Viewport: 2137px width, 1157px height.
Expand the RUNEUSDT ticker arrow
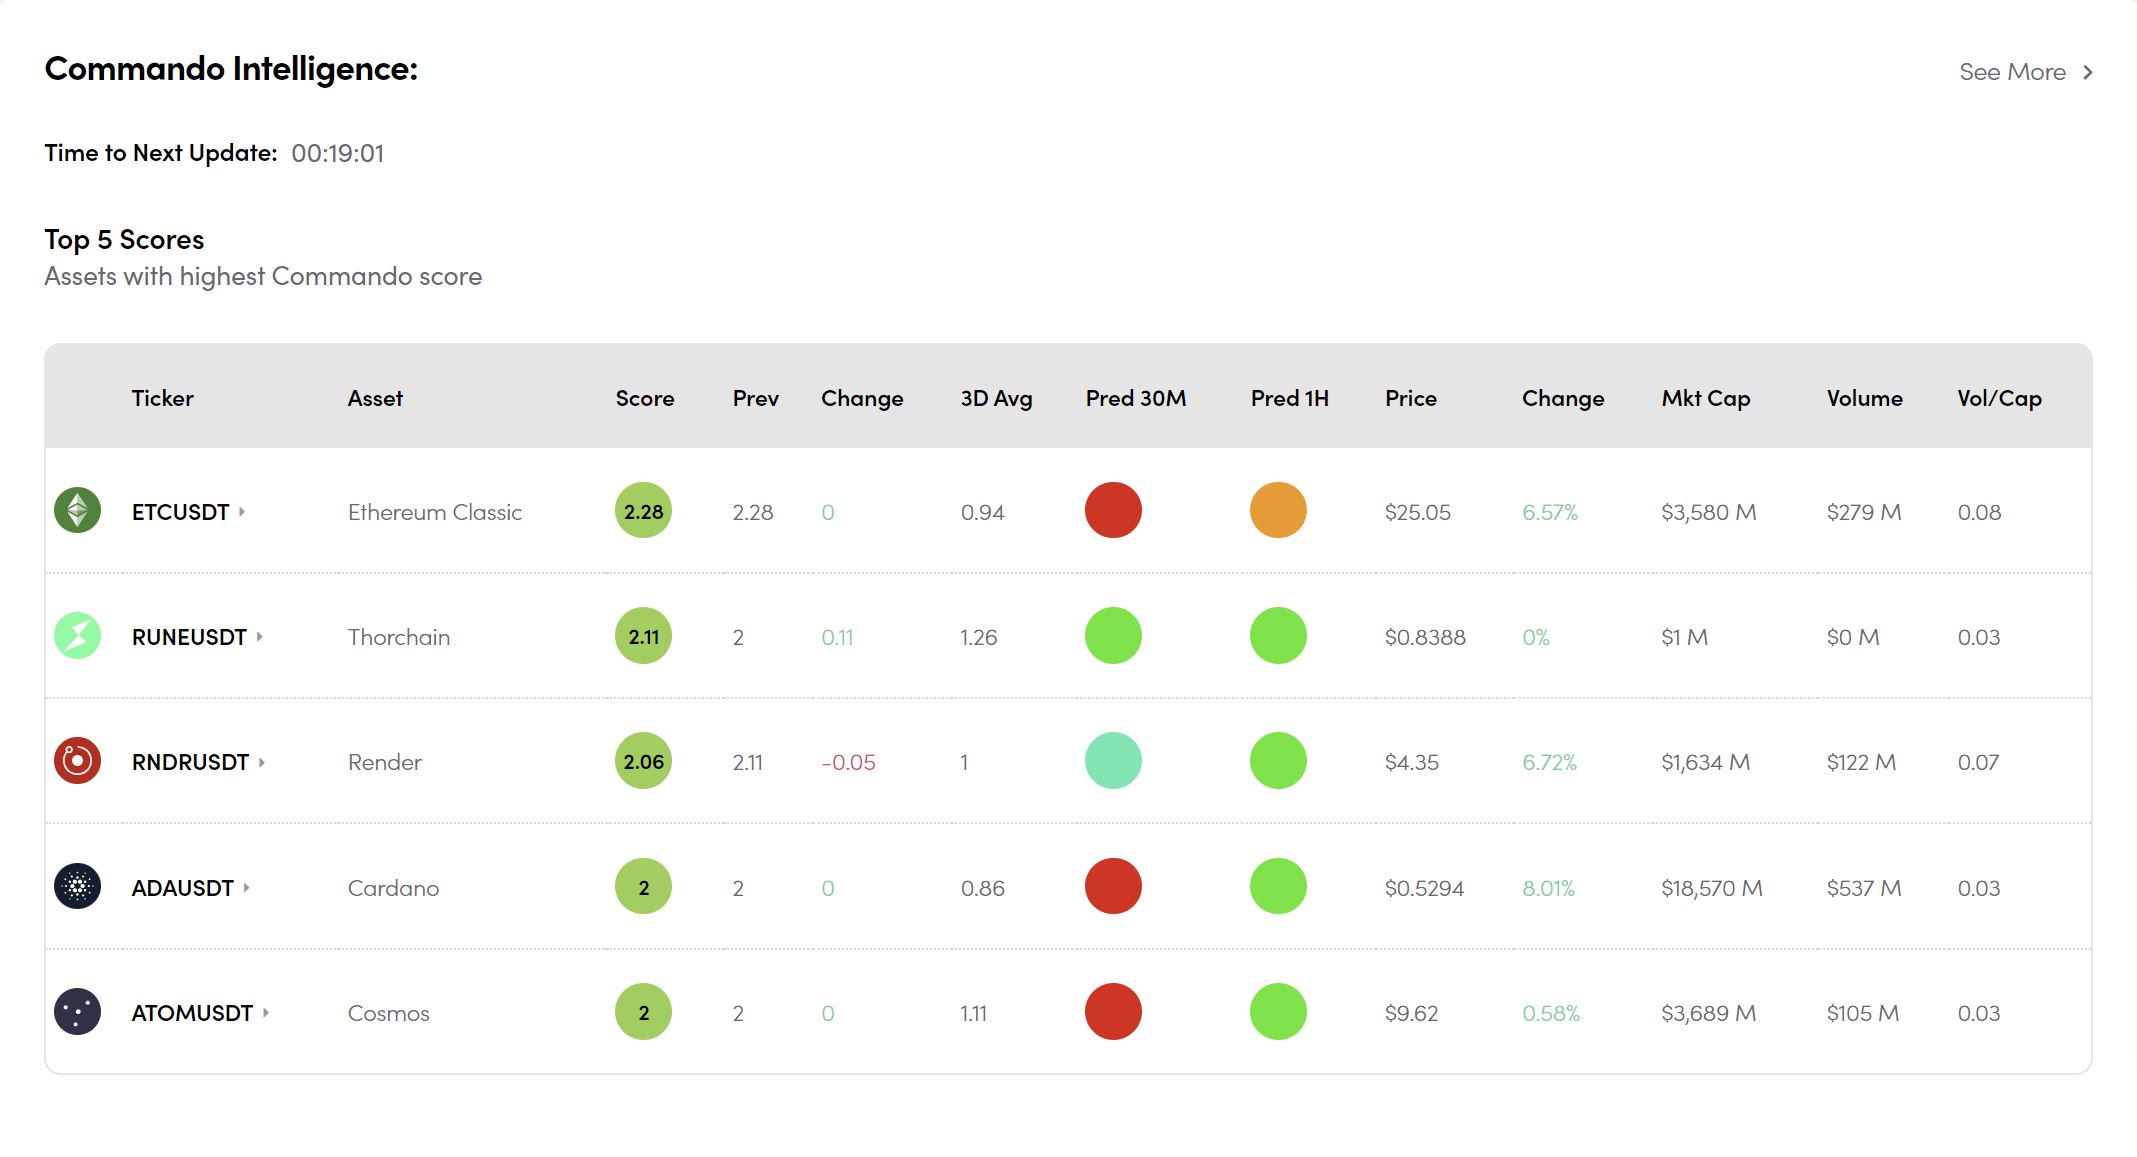click(x=259, y=636)
